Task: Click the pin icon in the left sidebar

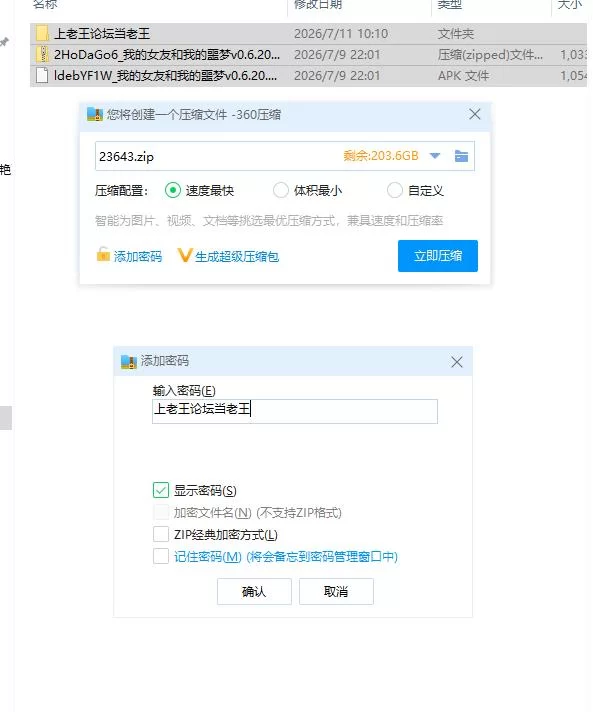Action: (5, 42)
